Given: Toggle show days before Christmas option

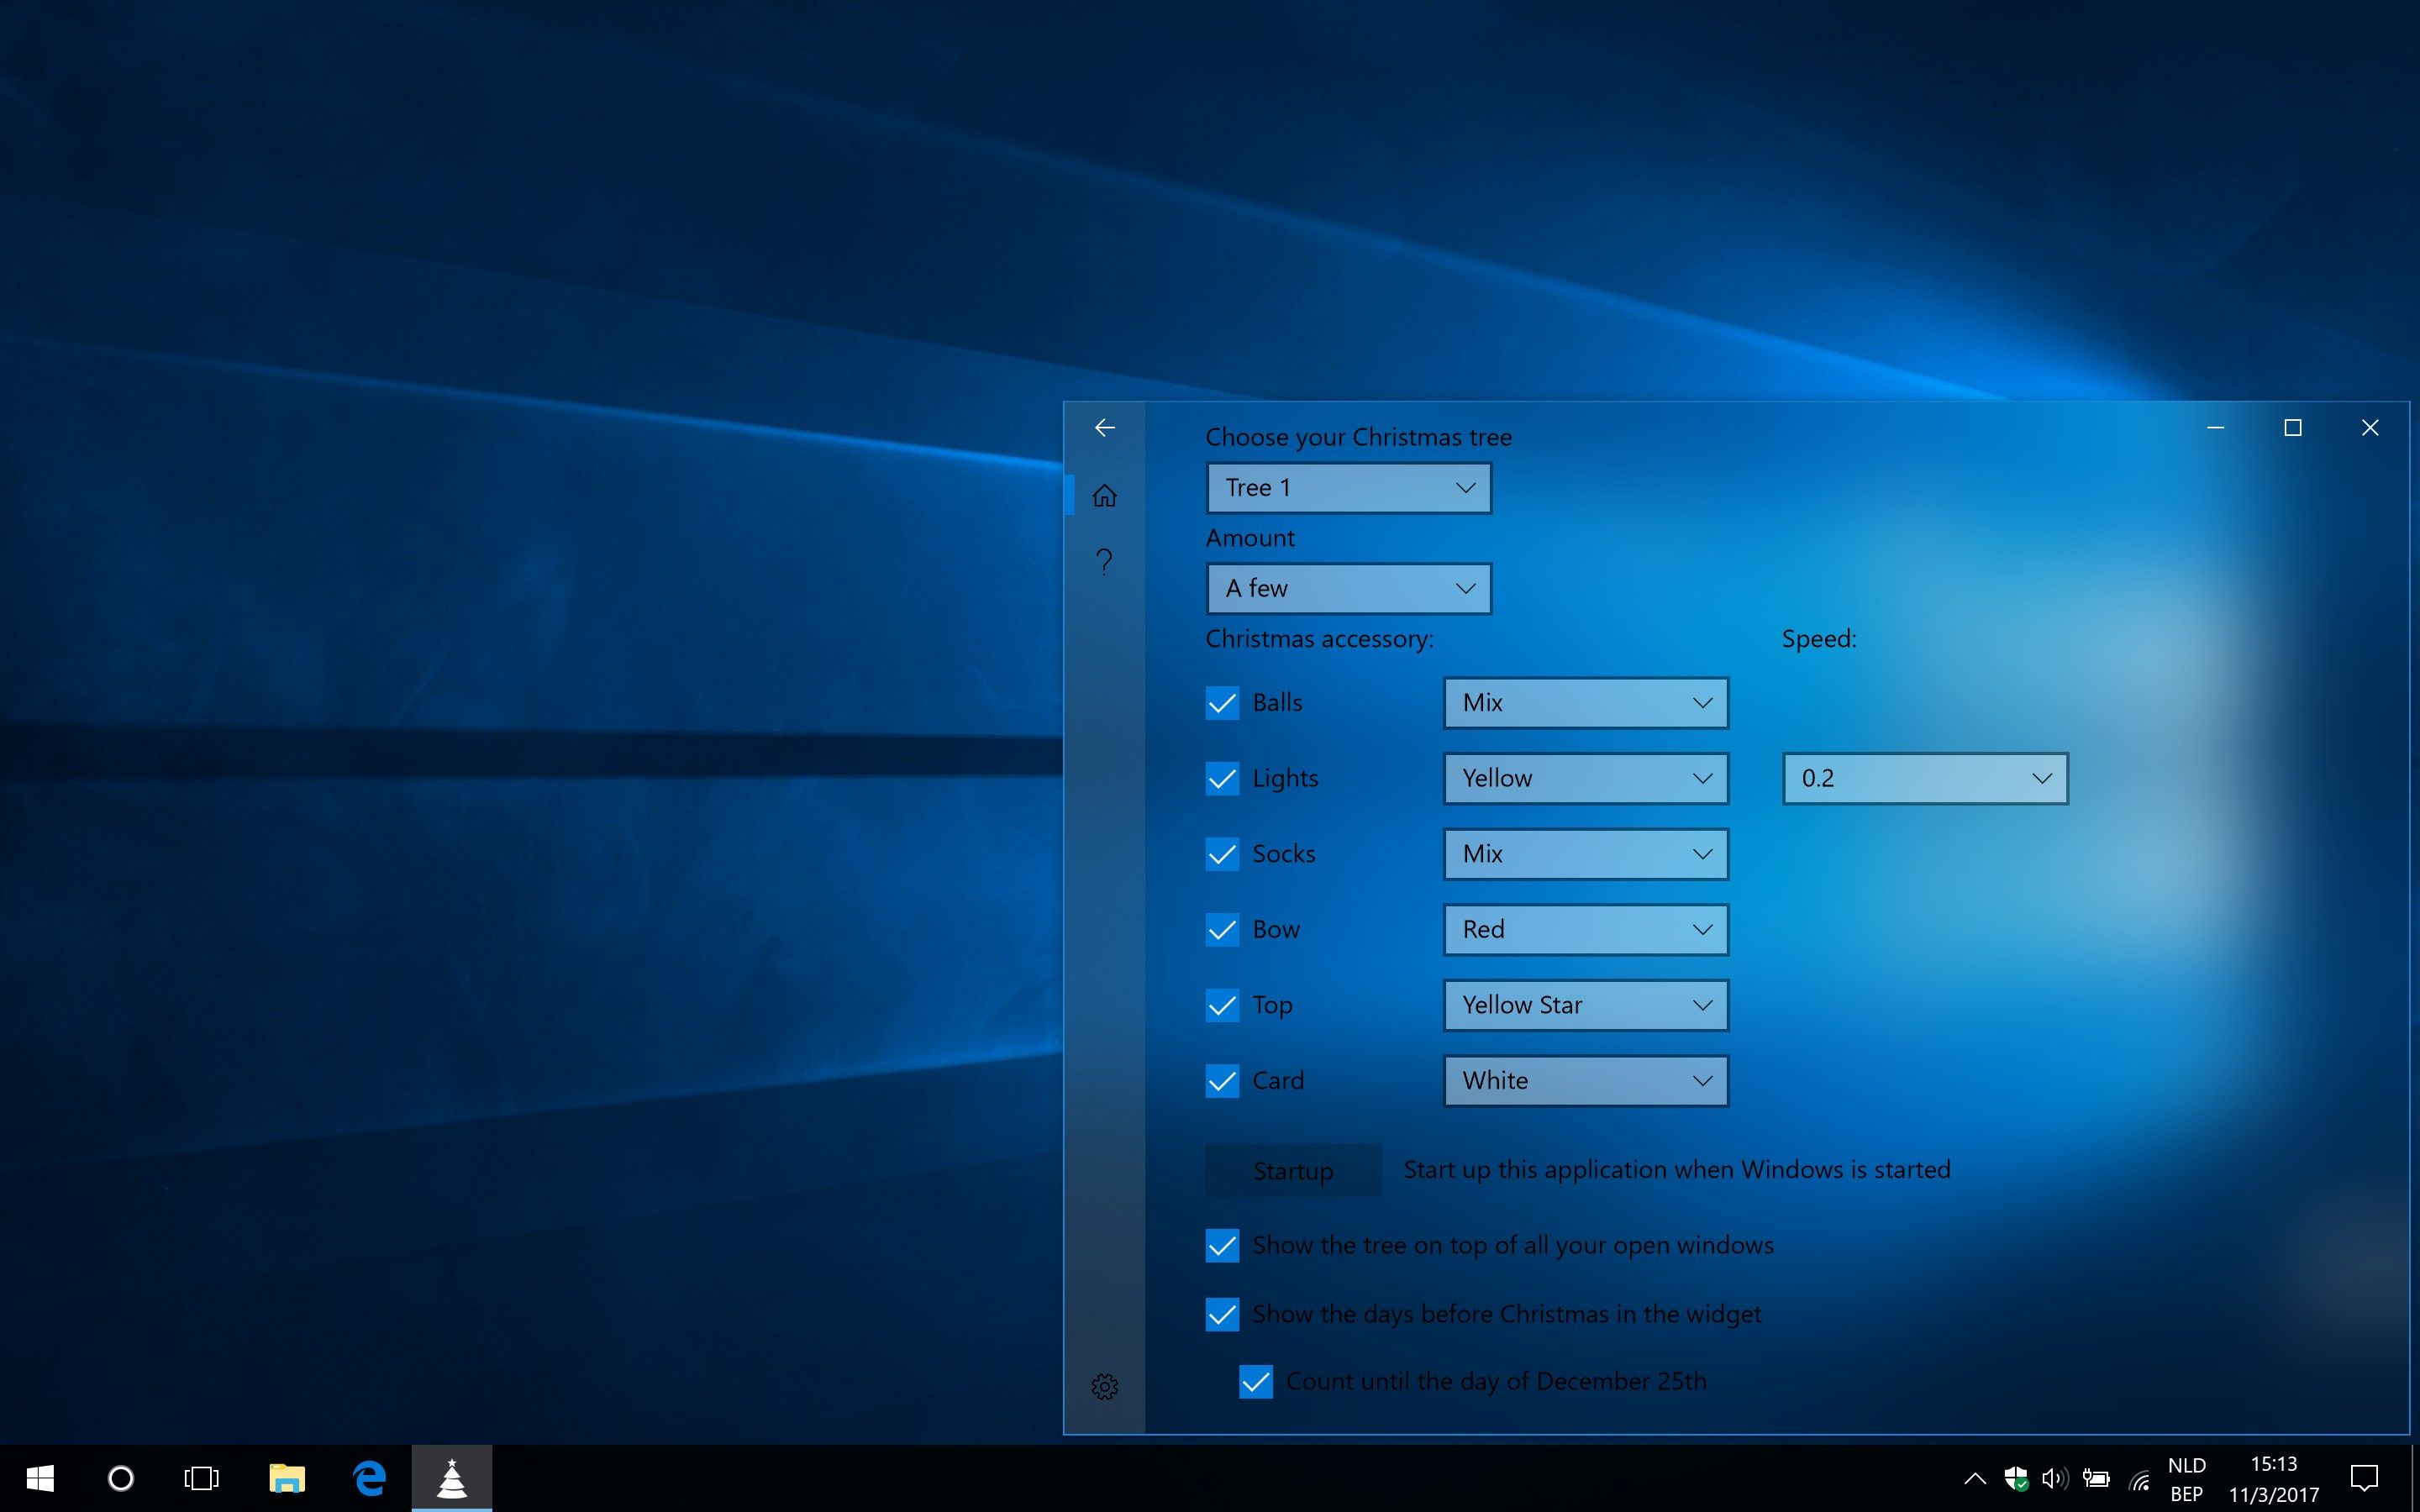Looking at the screenshot, I should click(x=1222, y=1314).
